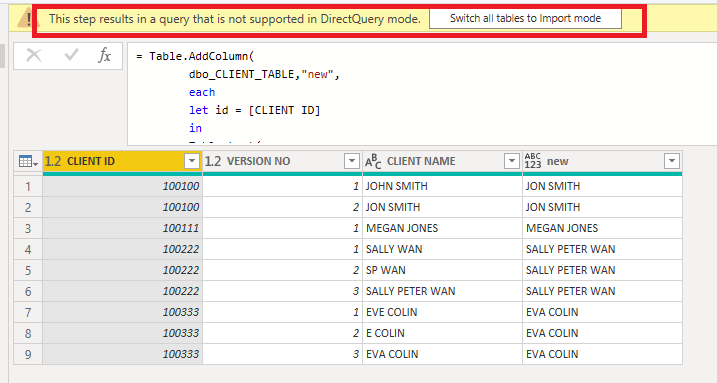Open new column filter dropdown

tap(672, 161)
